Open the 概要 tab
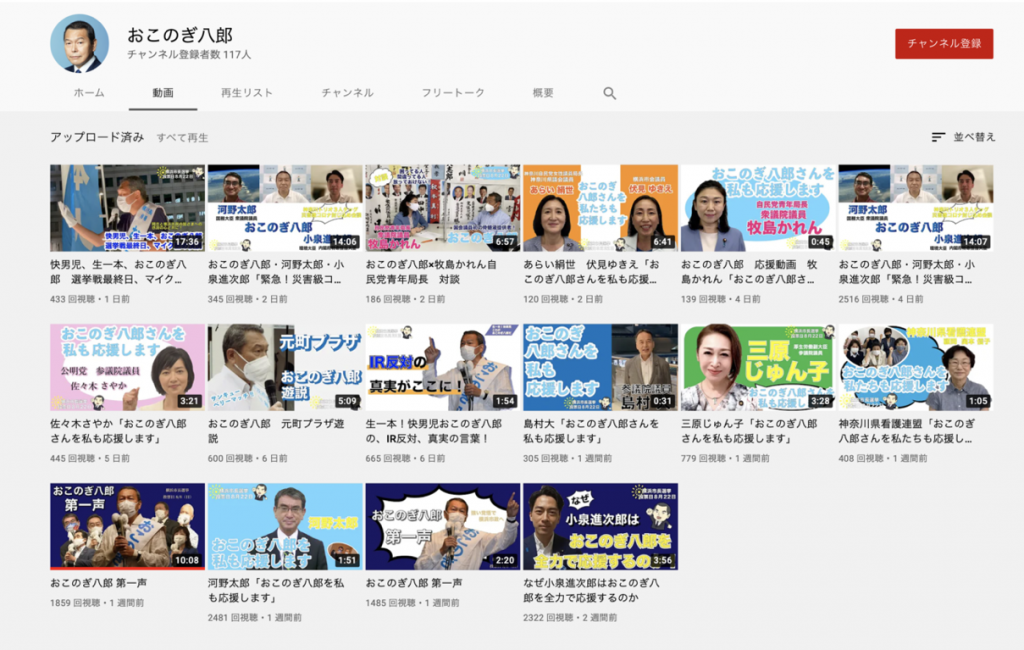Image resolution: width=1024 pixels, height=650 pixels. [543, 93]
